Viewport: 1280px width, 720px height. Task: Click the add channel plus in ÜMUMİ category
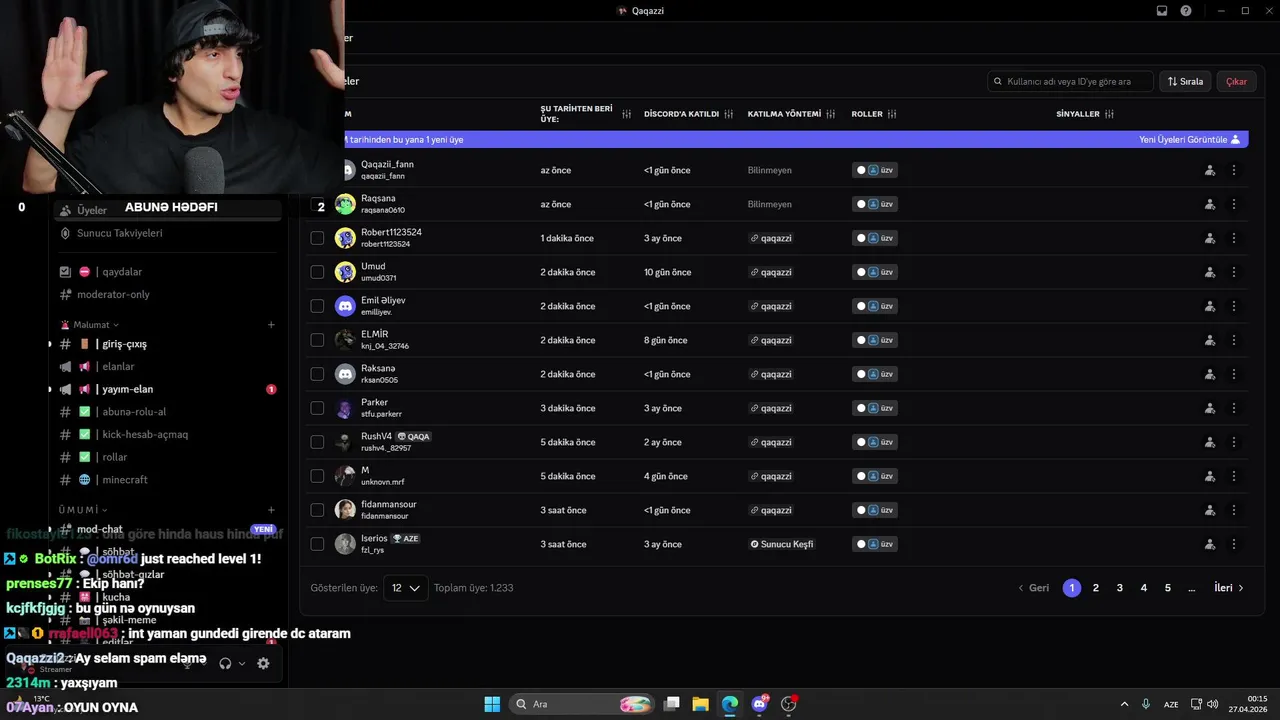(x=271, y=510)
